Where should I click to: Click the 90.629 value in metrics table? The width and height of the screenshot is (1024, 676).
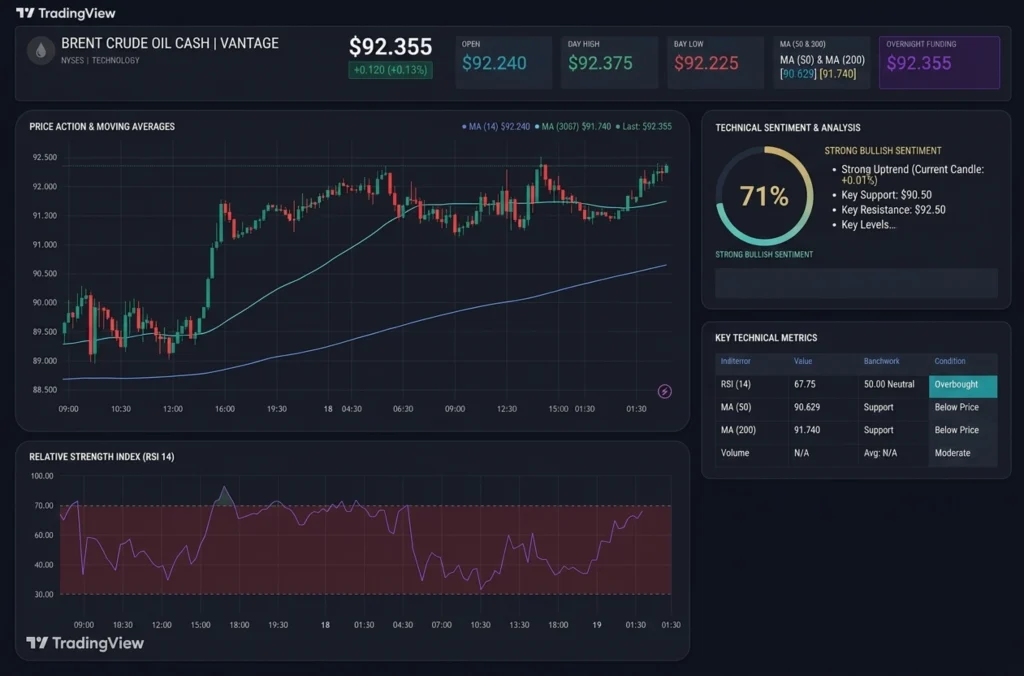coord(807,408)
